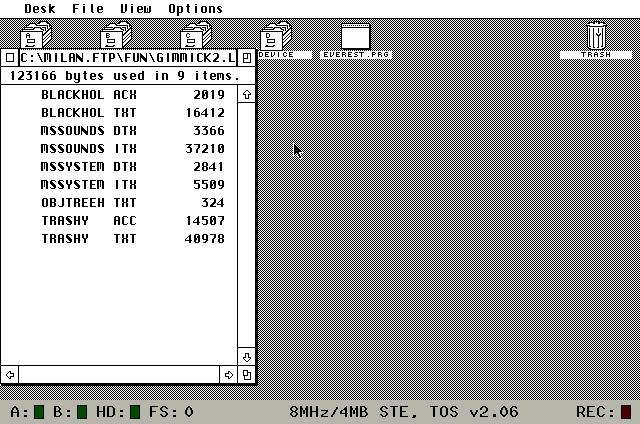Select the leftmost drive icon on the desktop
The width and height of the screenshot is (640, 424).
pyautogui.click(x=37, y=34)
